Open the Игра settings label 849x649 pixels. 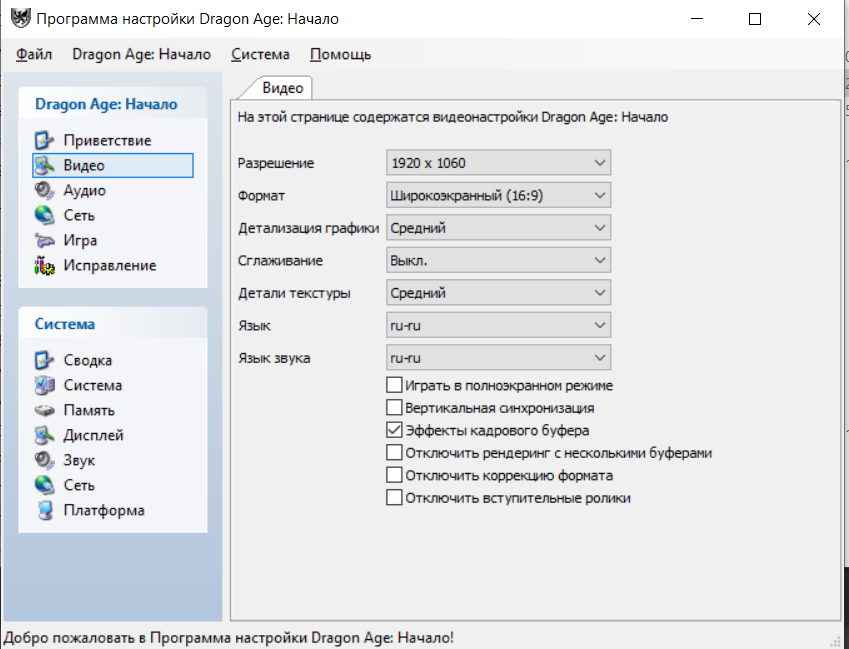tap(80, 240)
